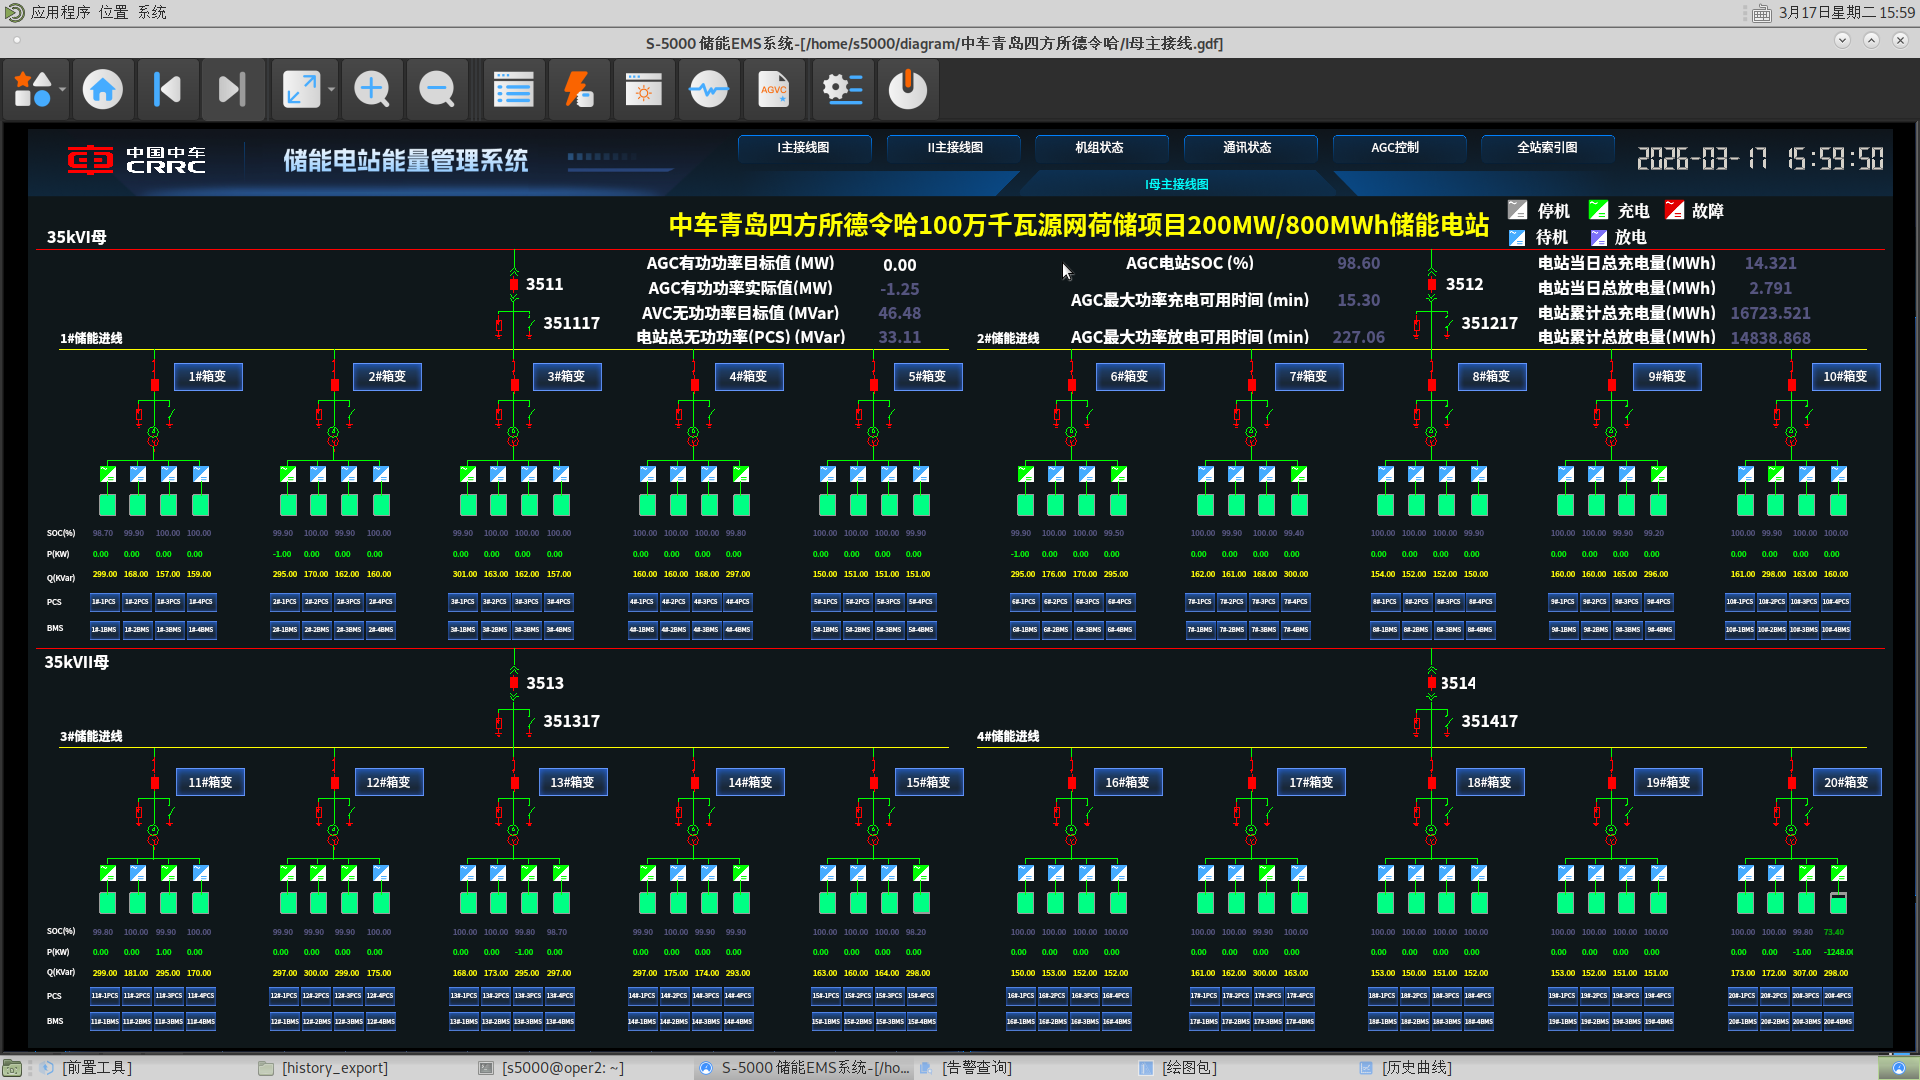This screenshot has width=1920, height=1080.
Task: Toggle the red 3511 breaker switch
Action: [514, 285]
